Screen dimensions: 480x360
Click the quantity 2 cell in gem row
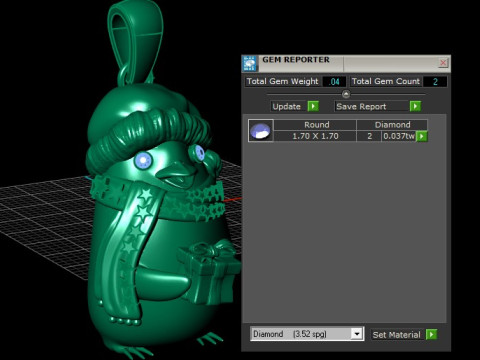coord(369,136)
